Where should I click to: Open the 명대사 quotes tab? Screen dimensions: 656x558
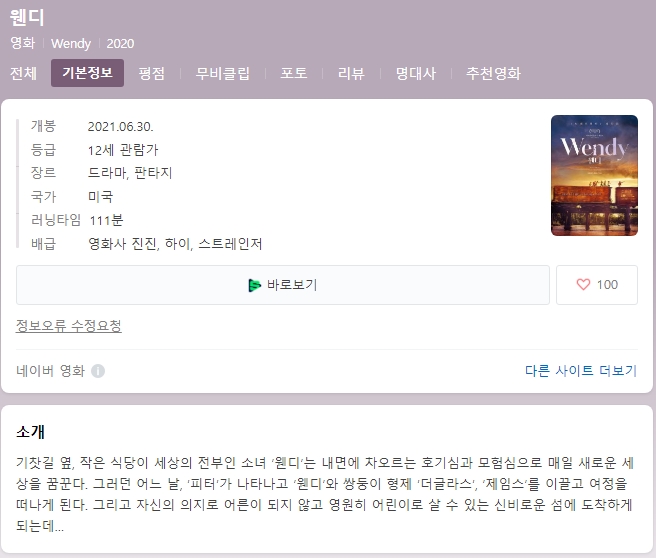pos(415,73)
